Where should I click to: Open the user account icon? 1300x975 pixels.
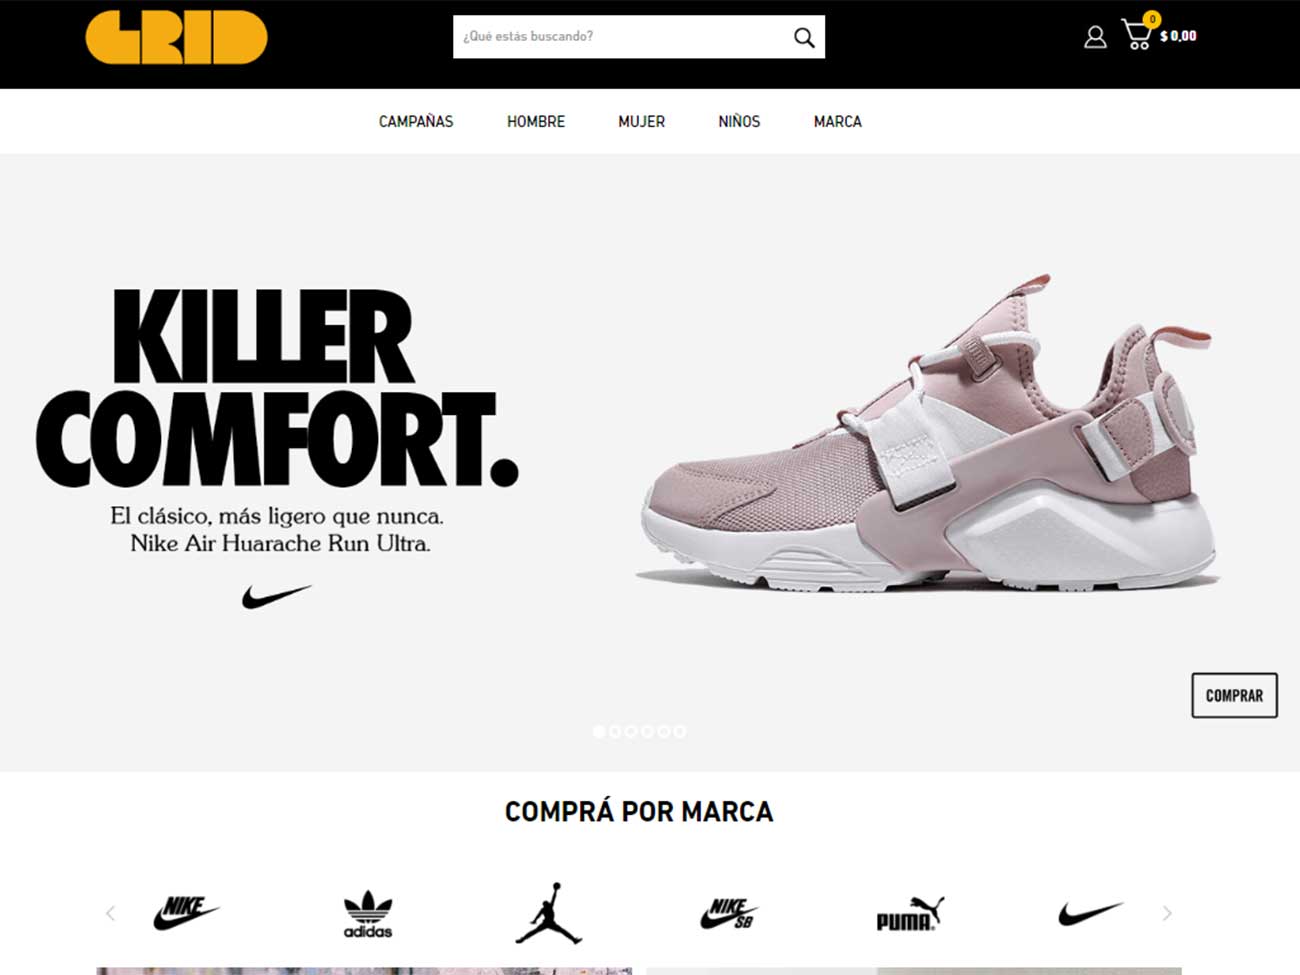[1095, 37]
